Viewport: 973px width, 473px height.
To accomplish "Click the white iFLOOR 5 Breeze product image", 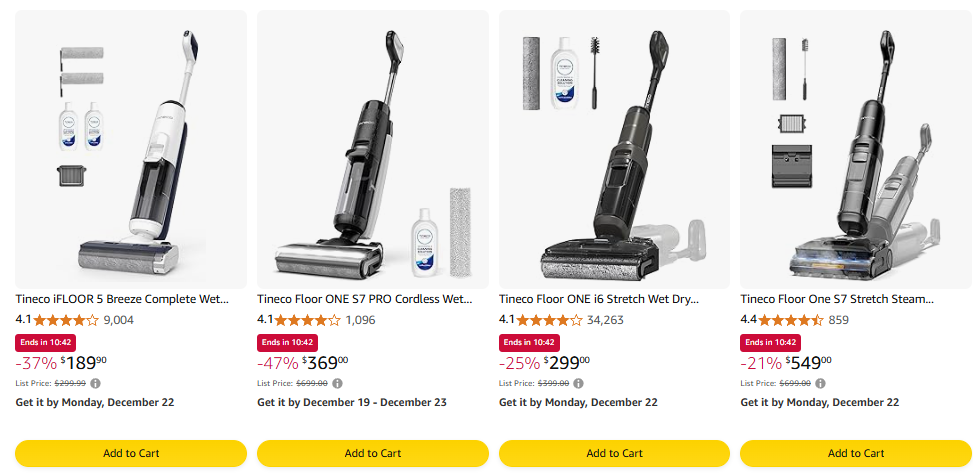I will pos(131,150).
